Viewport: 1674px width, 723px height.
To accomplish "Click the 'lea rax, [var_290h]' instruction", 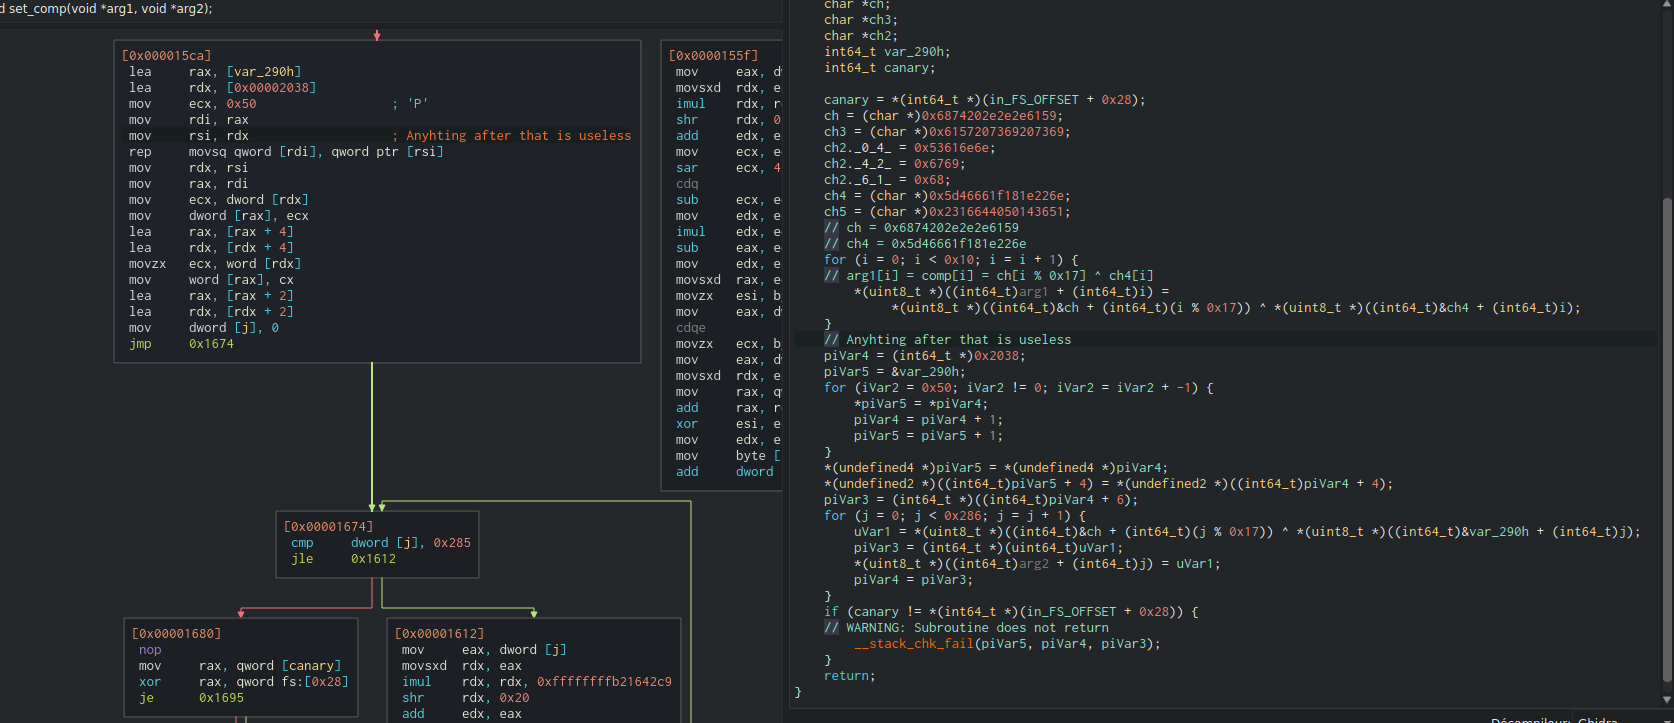I will click(215, 72).
